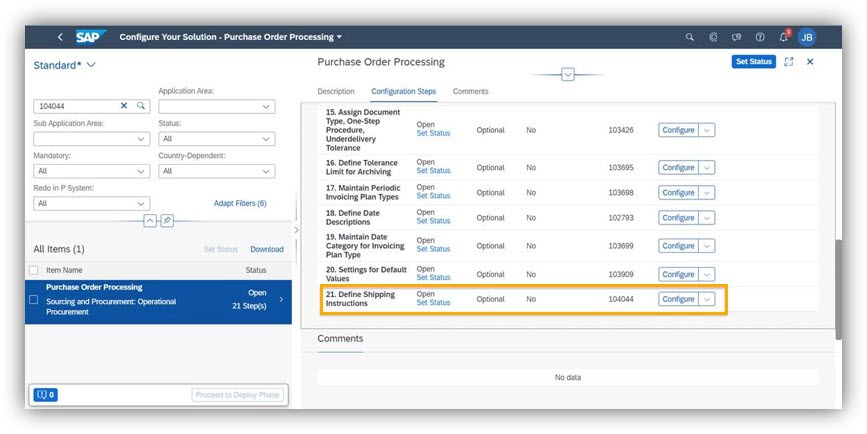
Task: Pin the filter header bar
Action: (167, 221)
